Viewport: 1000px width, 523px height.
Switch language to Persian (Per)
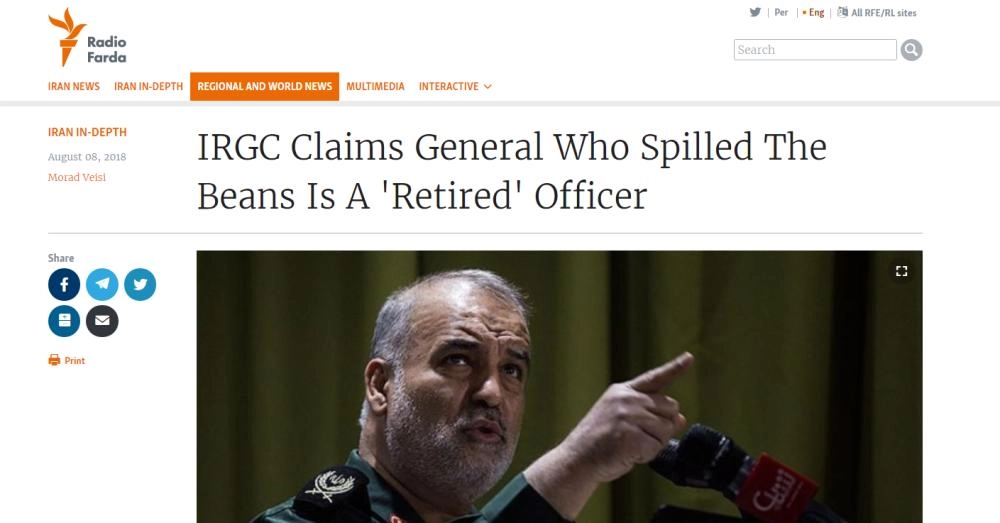point(781,13)
